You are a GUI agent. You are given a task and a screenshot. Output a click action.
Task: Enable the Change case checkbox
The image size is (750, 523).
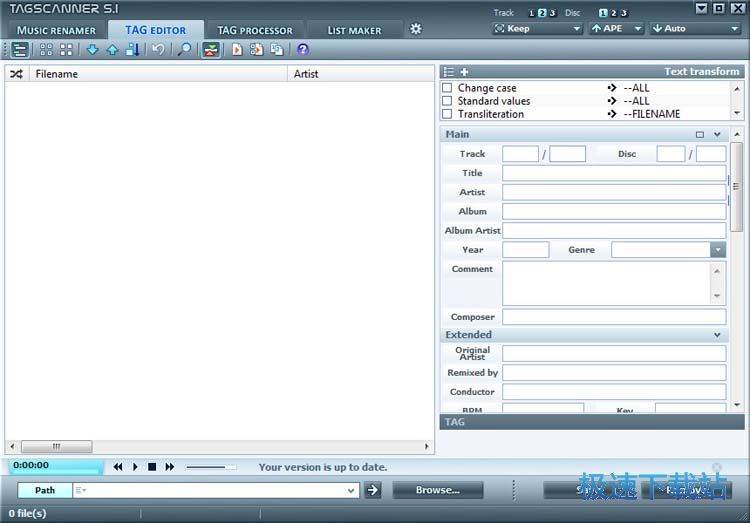click(447, 88)
